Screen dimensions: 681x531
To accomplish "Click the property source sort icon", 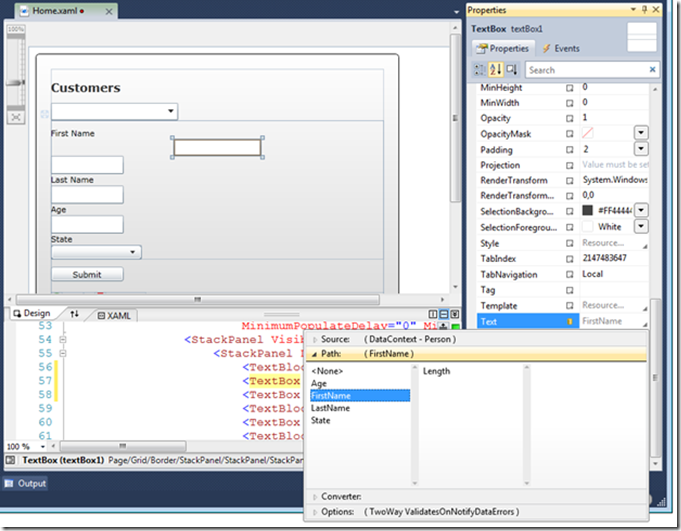I will 512,69.
